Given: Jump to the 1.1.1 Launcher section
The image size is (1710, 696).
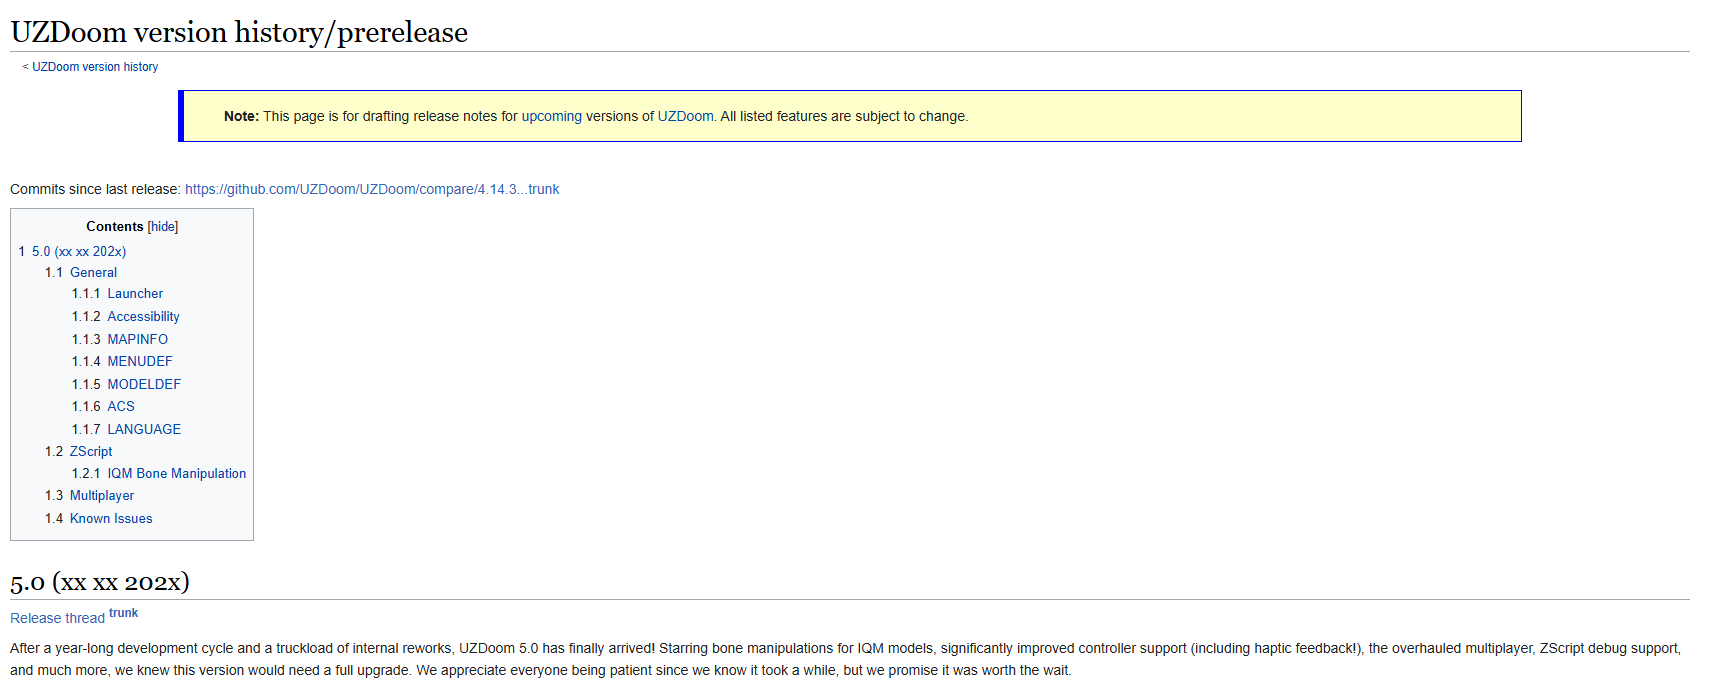Looking at the screenshot, I should (117, 294).
